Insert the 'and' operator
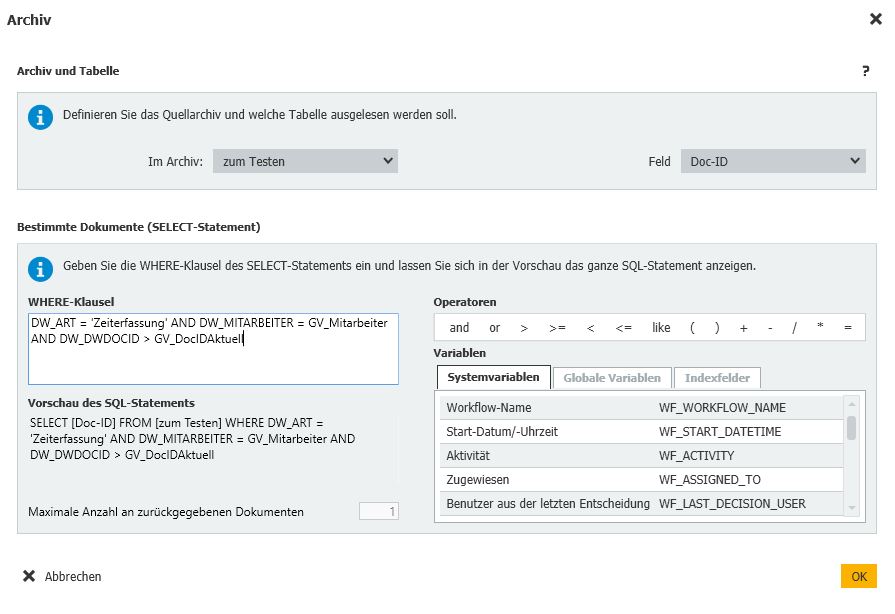The height and width of the screenshot is (614, 895). [x=459, y=328]
